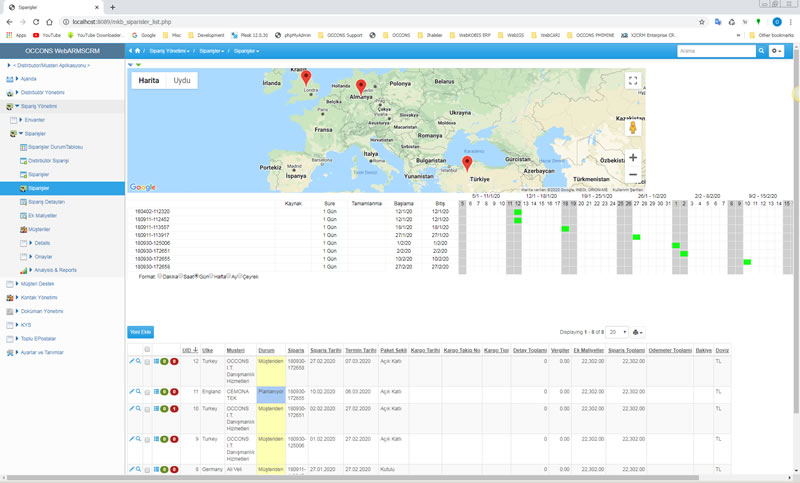
Task: Open the print/export dropdown next to page size
Action: pos(638,333)
